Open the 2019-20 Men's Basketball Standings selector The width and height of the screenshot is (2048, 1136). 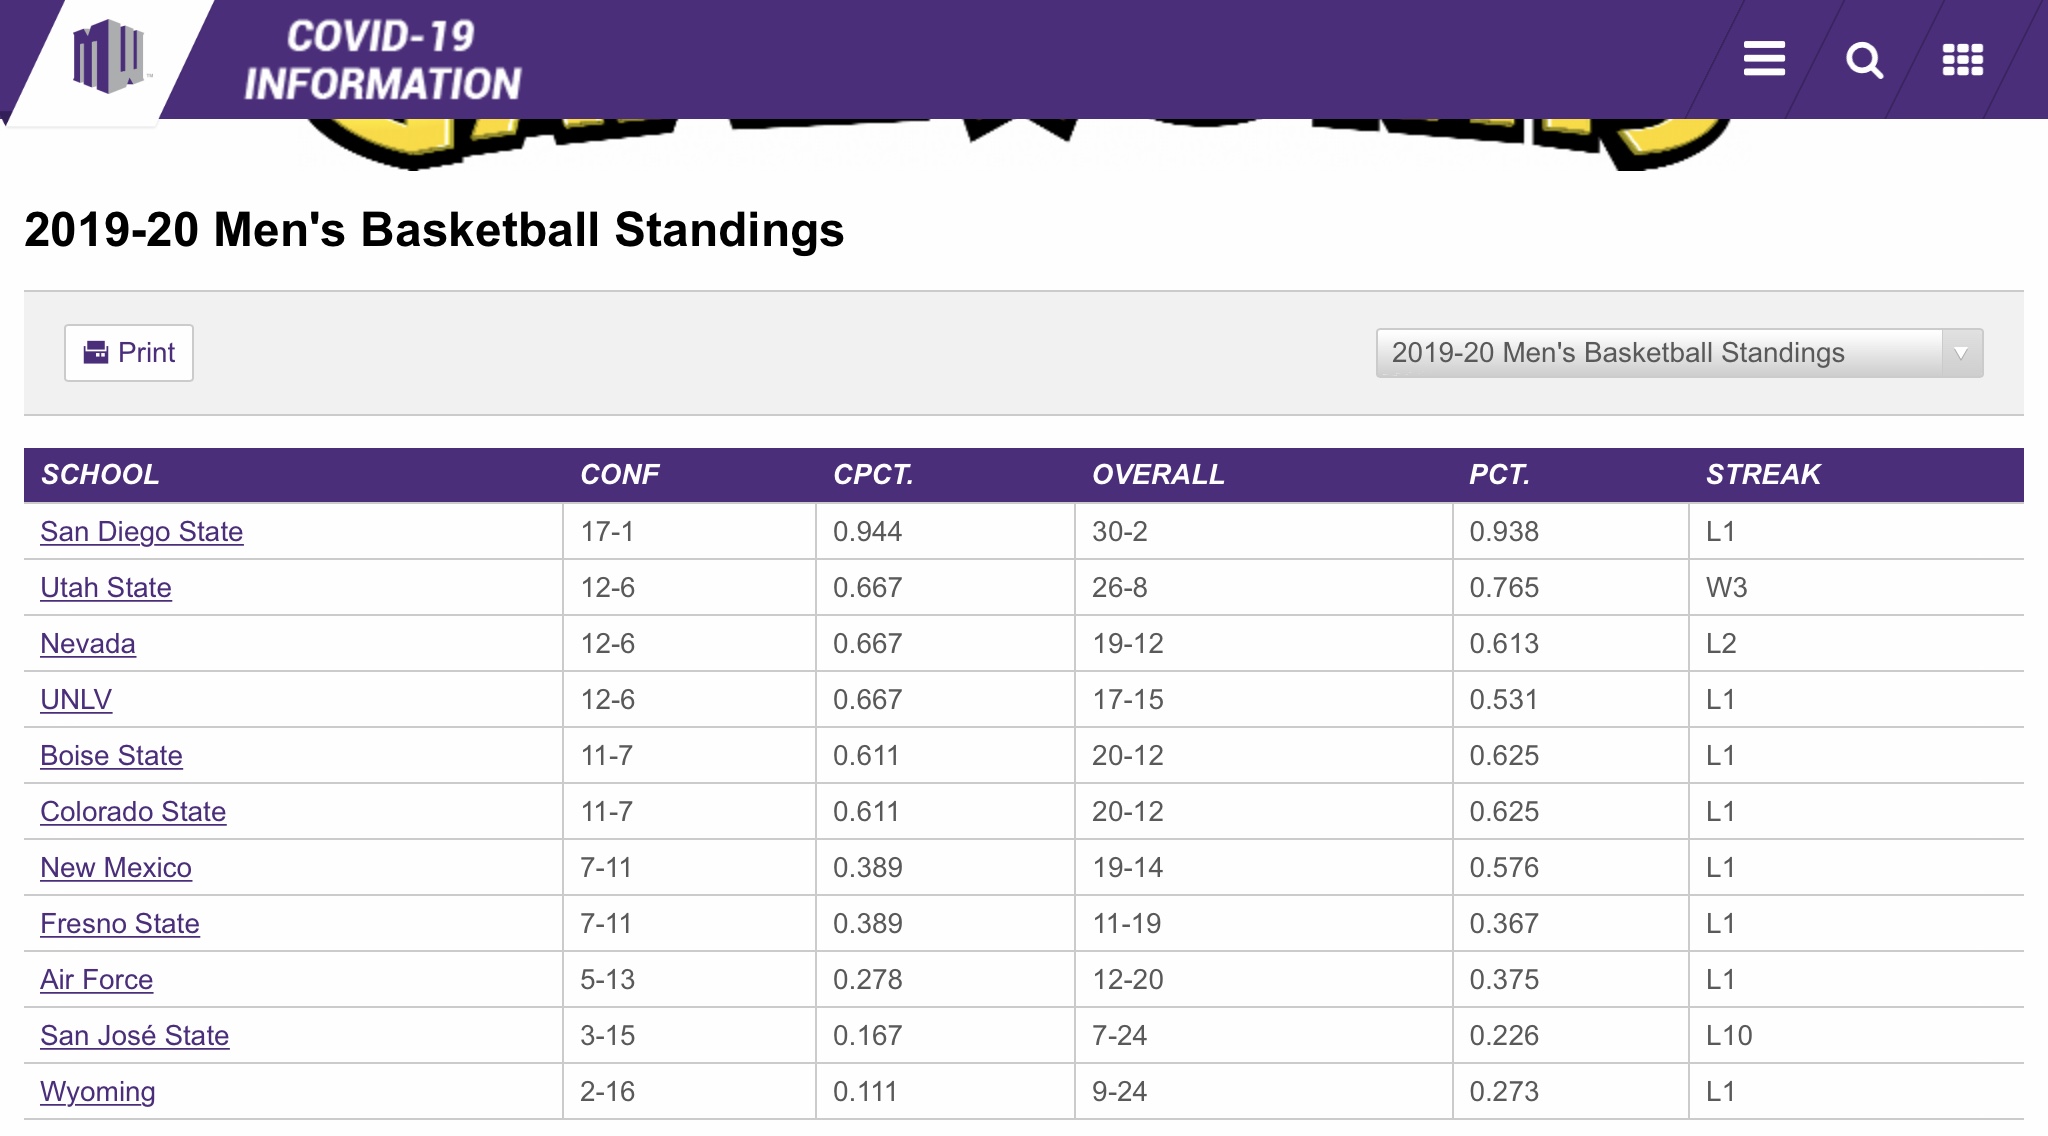point(1679,353)
